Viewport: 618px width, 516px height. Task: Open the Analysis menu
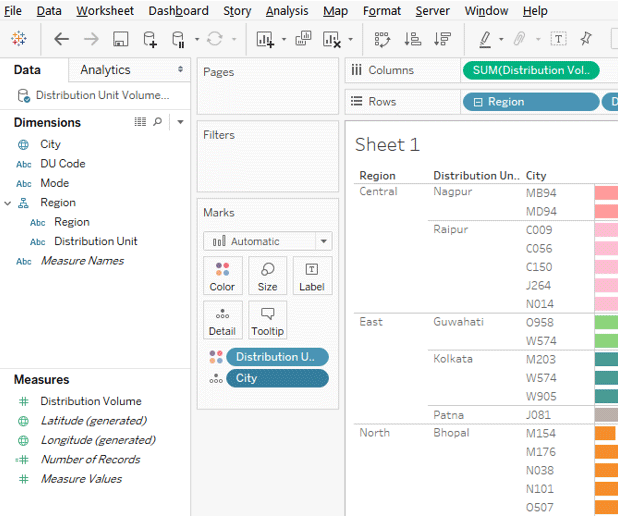287,11
